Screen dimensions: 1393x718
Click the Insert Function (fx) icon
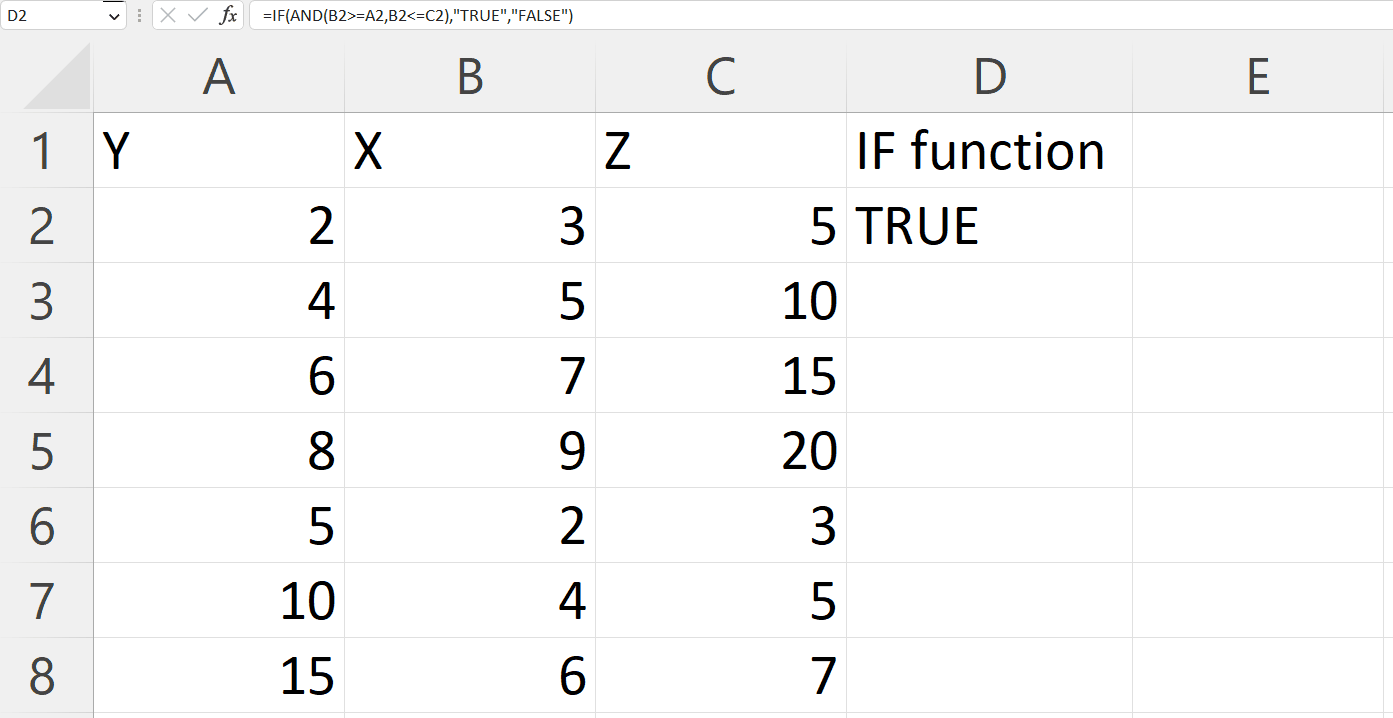pos(229,15)
